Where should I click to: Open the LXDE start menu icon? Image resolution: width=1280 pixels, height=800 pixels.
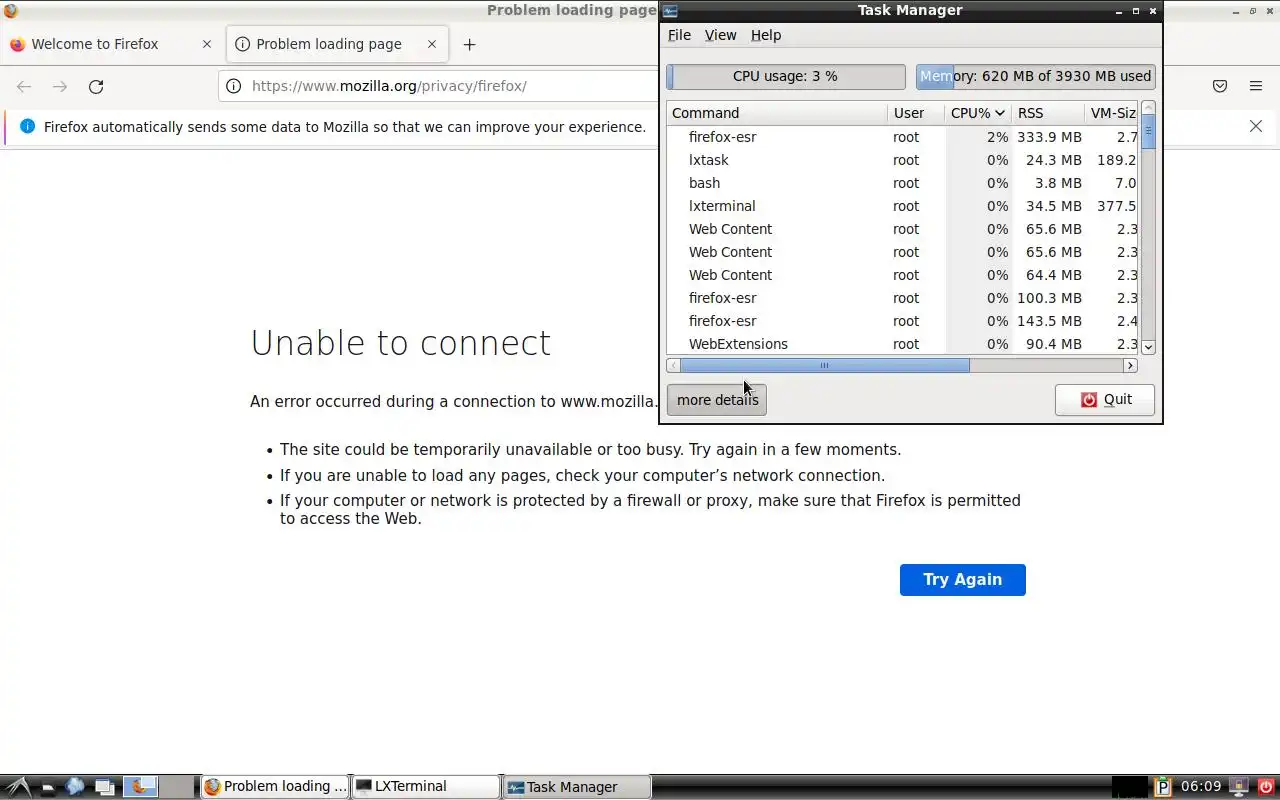click(18, 787)
